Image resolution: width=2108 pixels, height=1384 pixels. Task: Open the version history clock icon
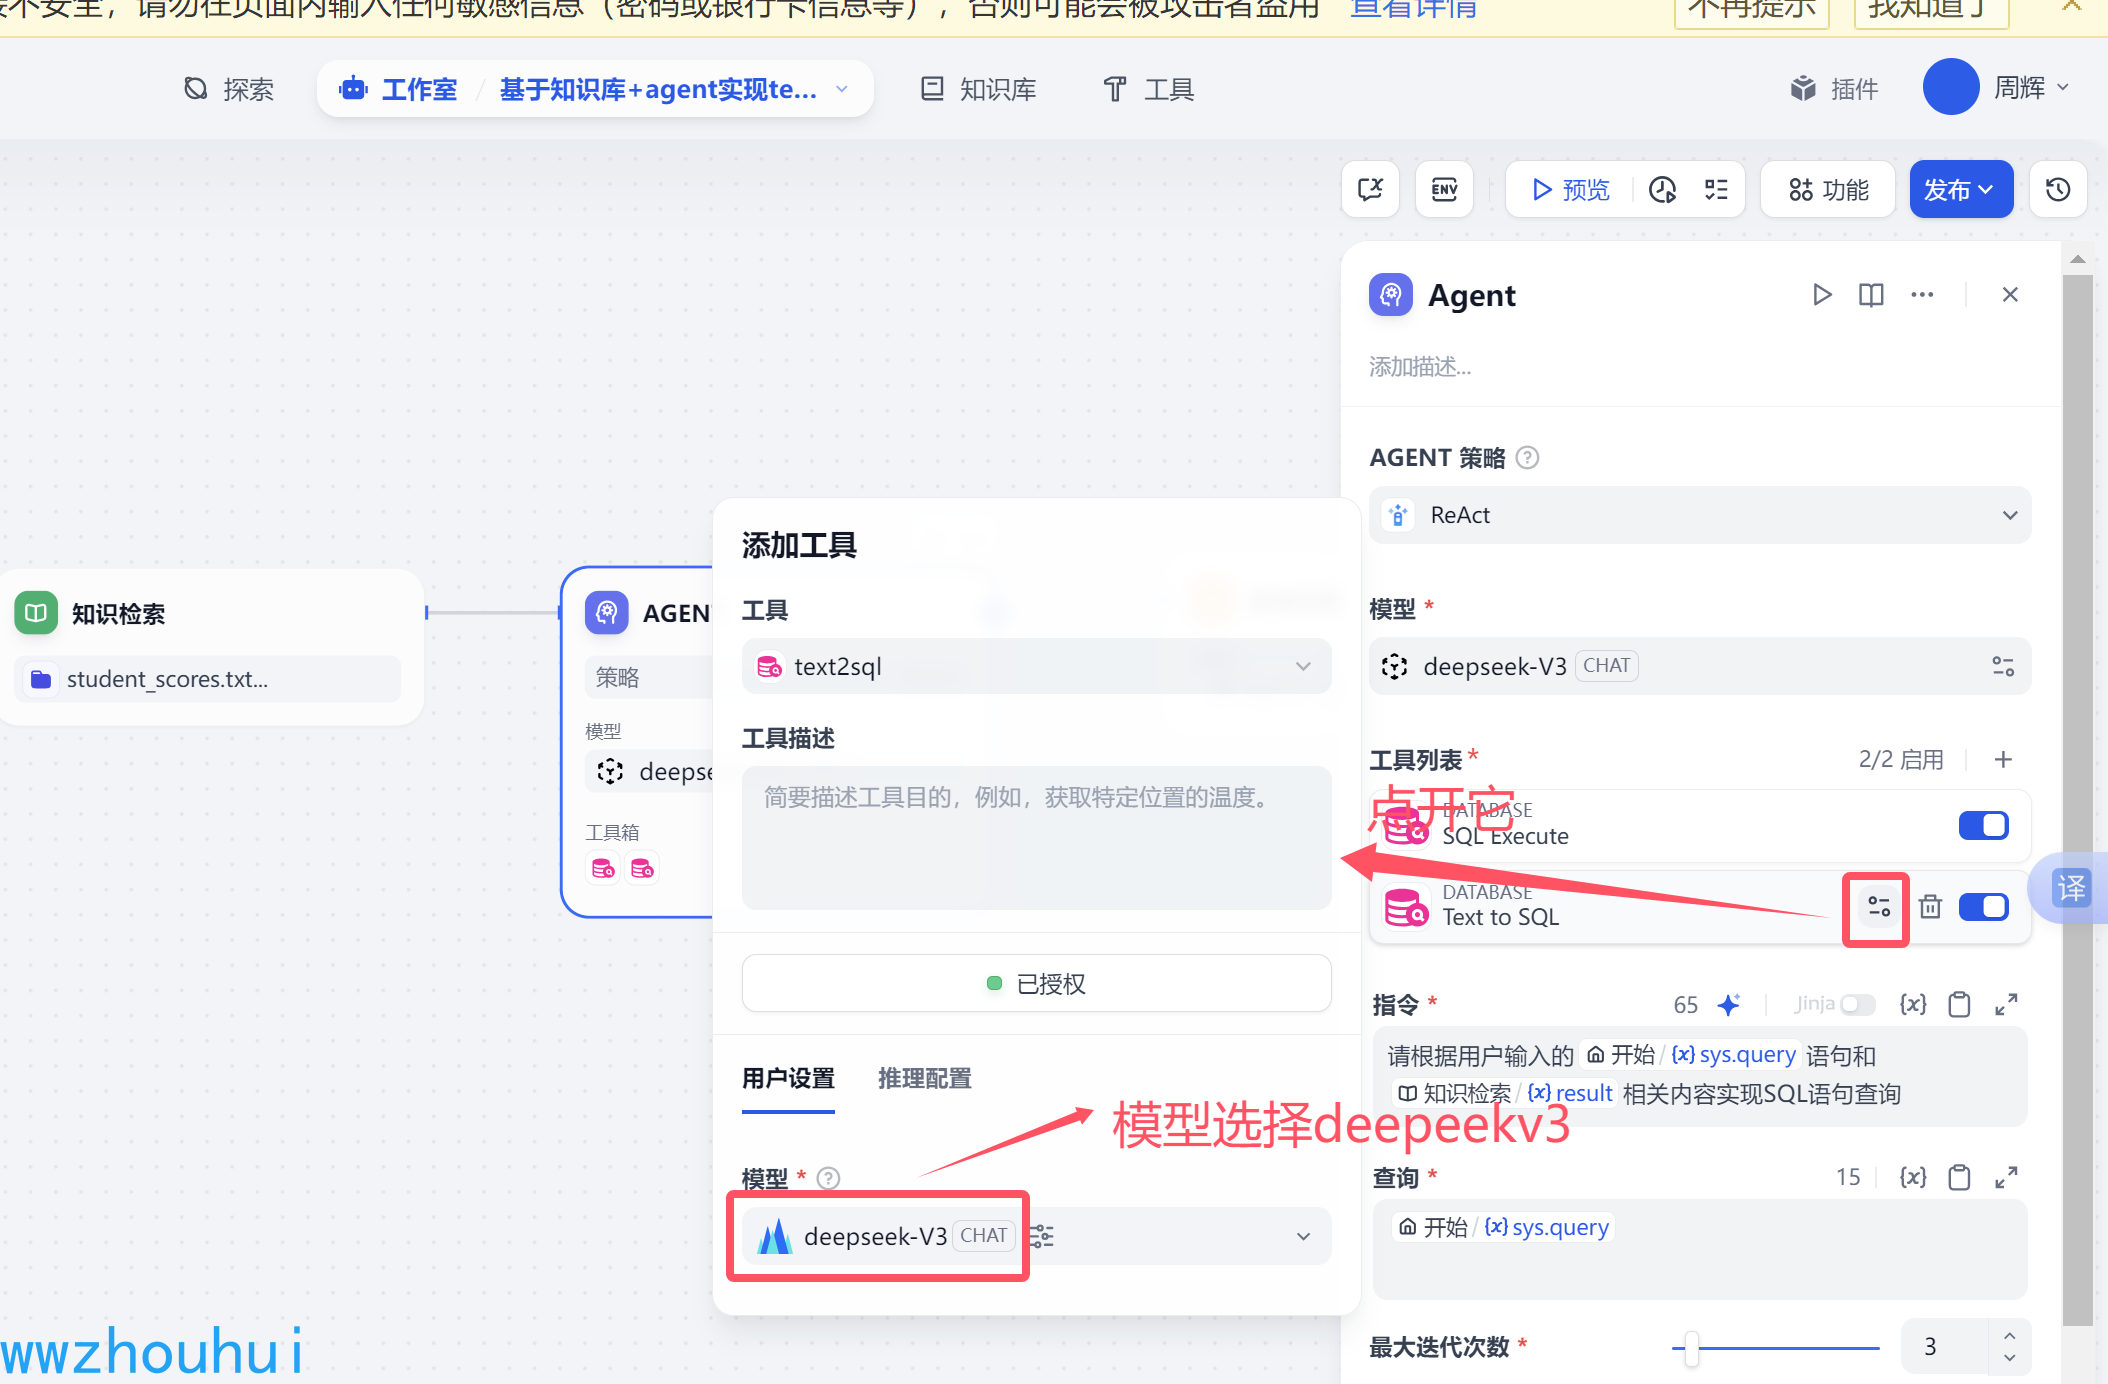[2057, 189]
